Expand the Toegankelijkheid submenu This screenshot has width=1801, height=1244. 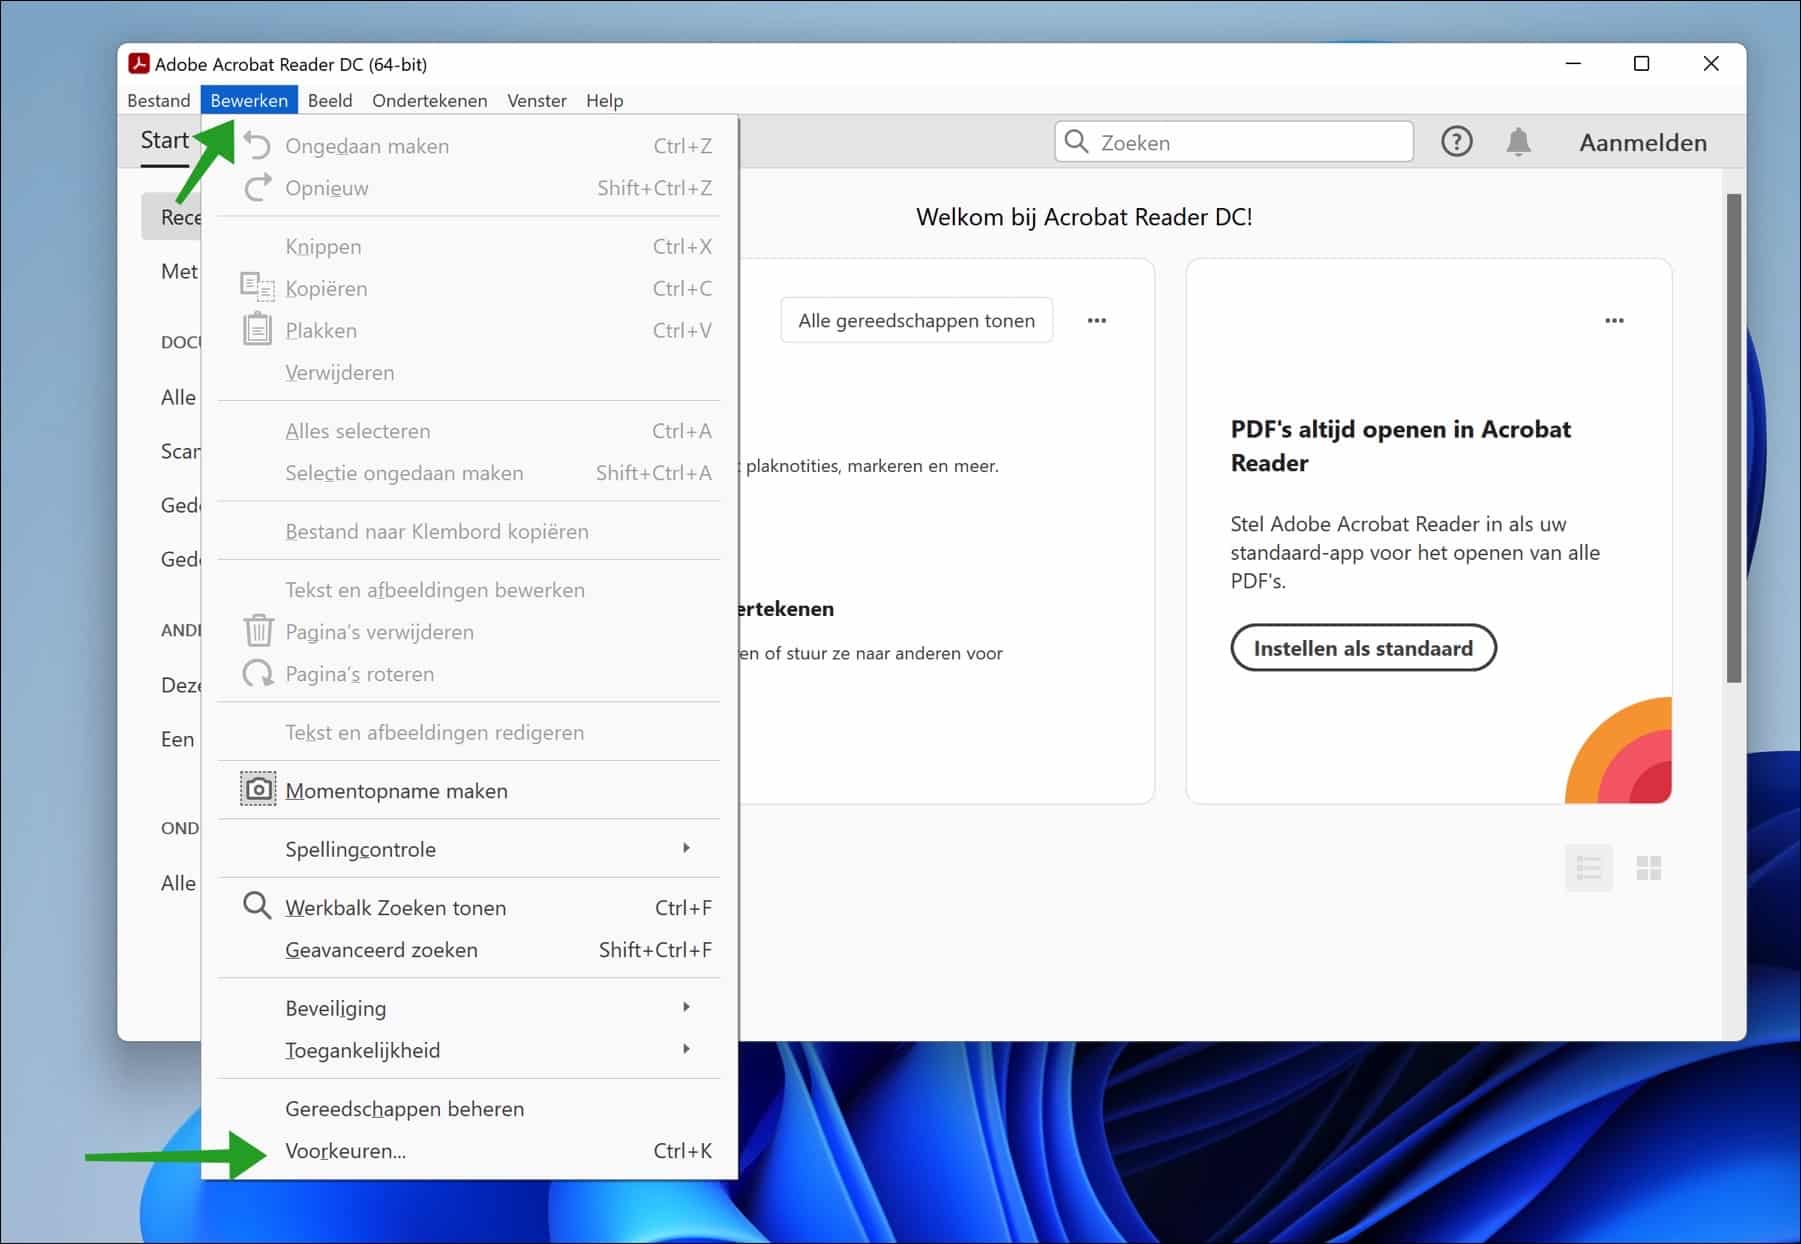point(469,1050)
